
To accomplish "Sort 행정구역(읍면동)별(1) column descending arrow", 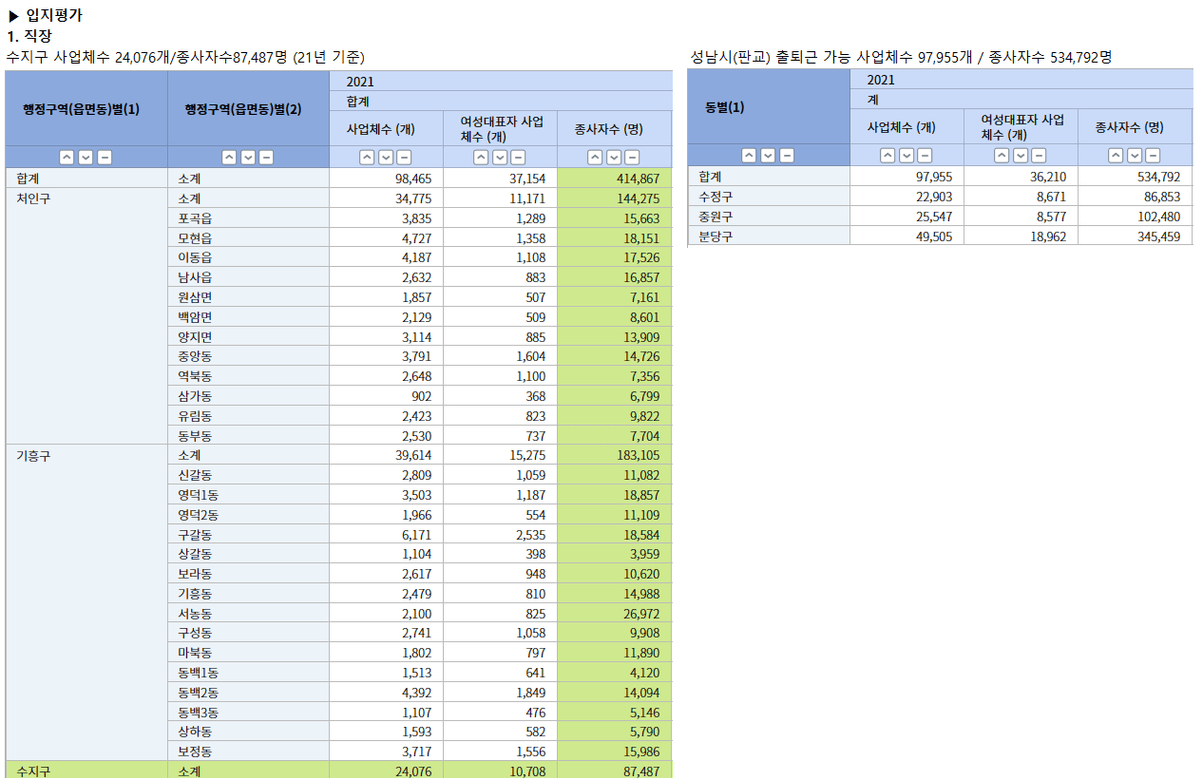I will click(85, 157).
